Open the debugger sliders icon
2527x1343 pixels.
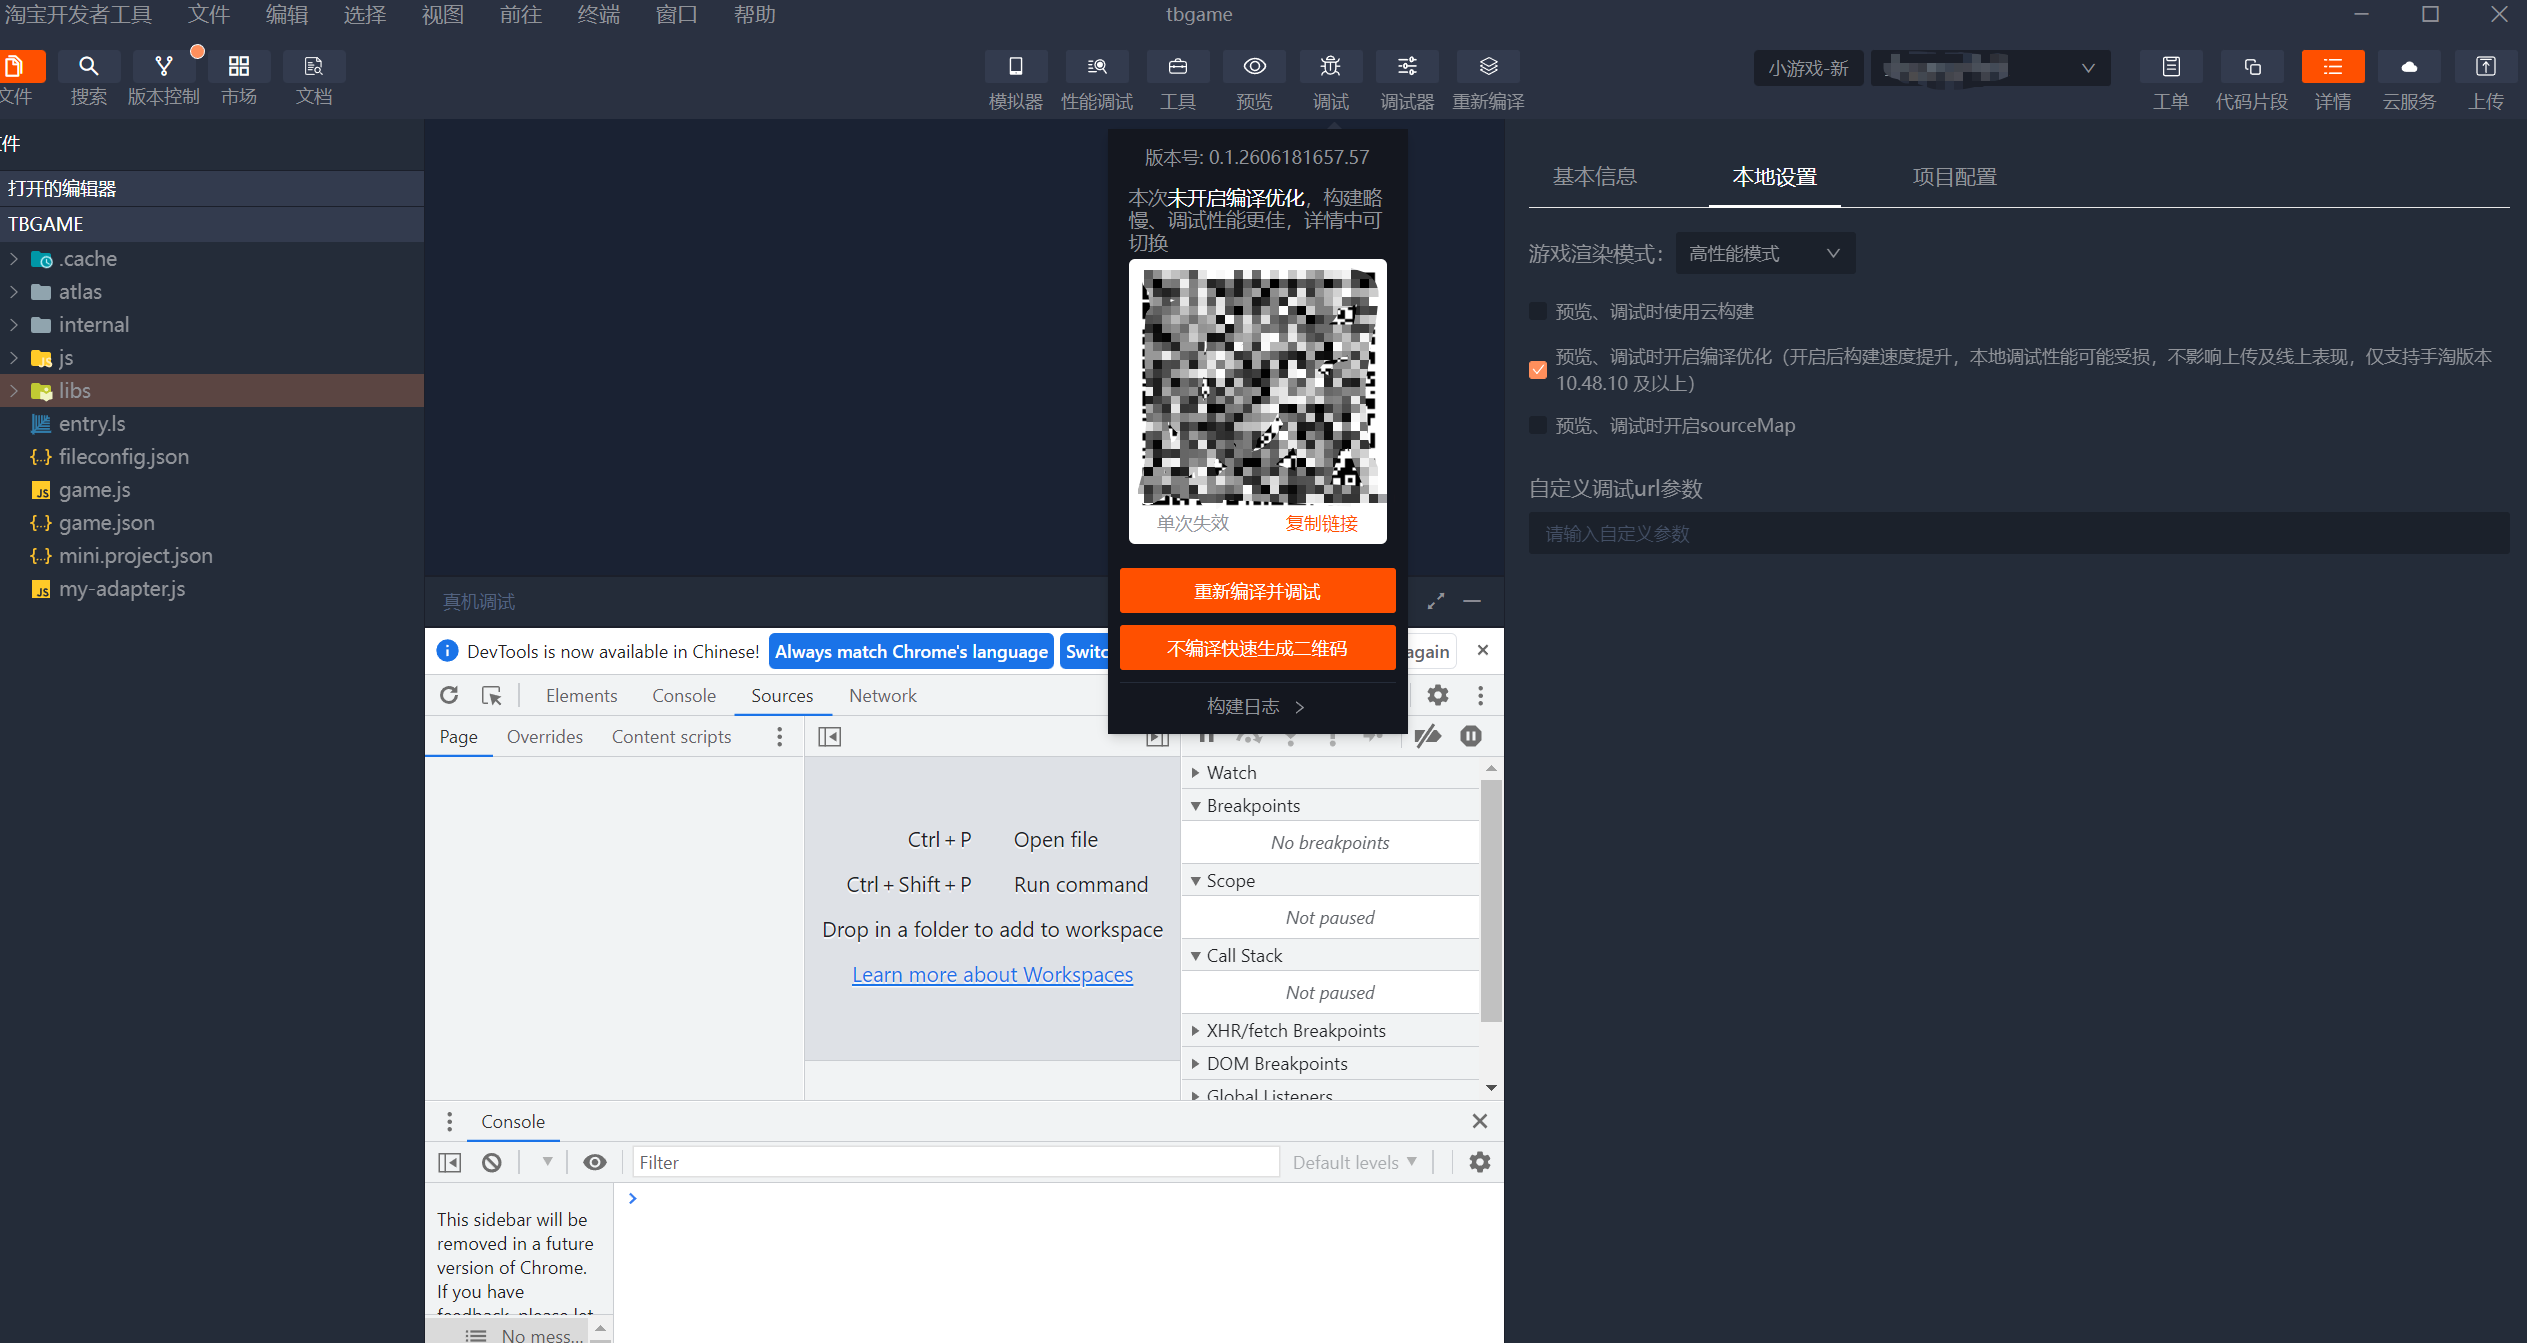pyautogui.click(x=1408, y=67)
